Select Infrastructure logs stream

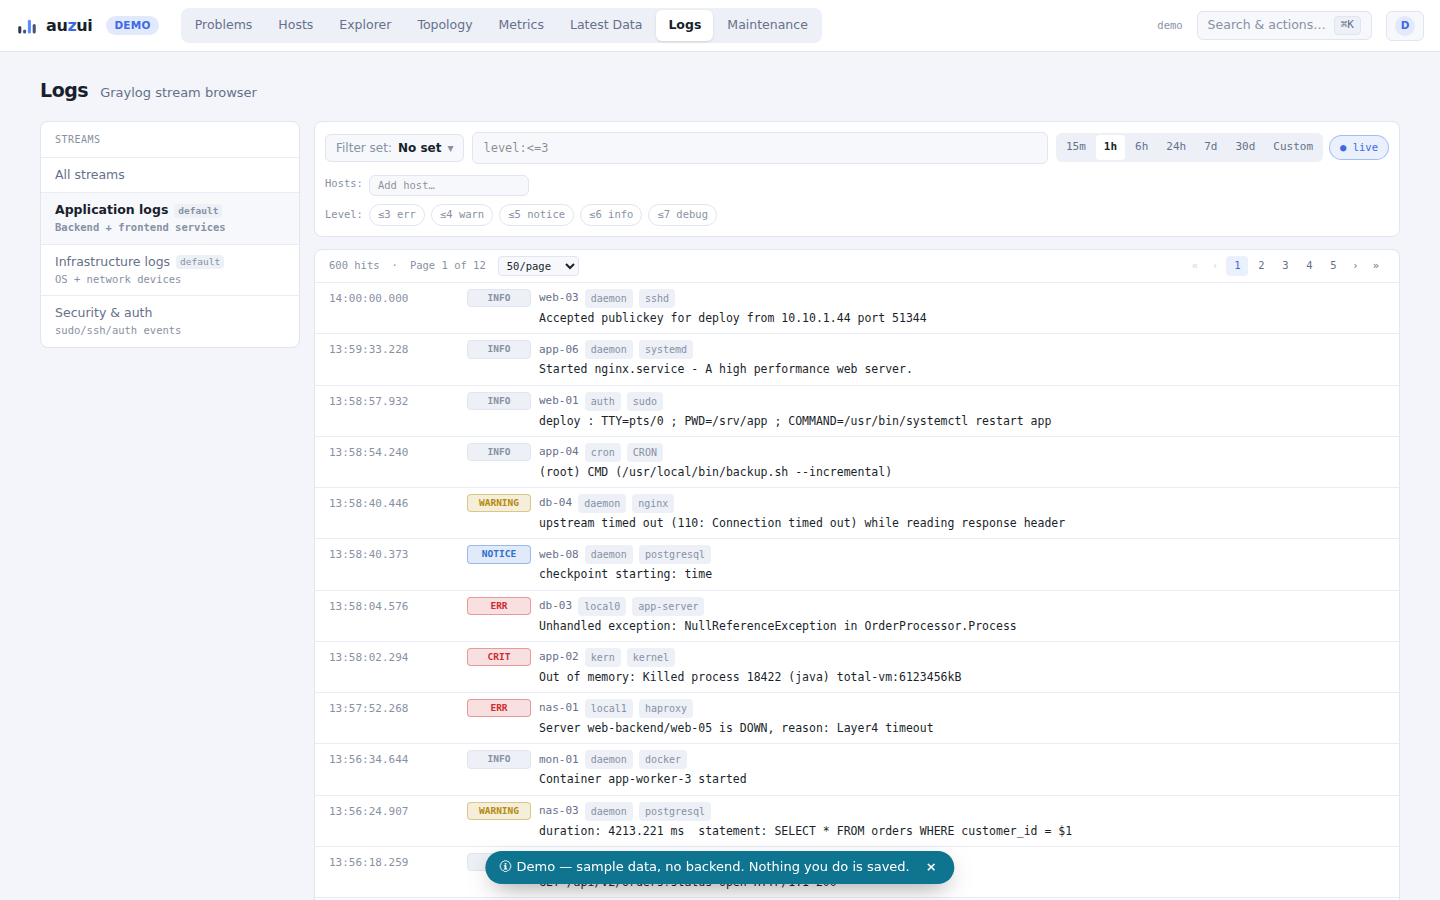(170, 270)
